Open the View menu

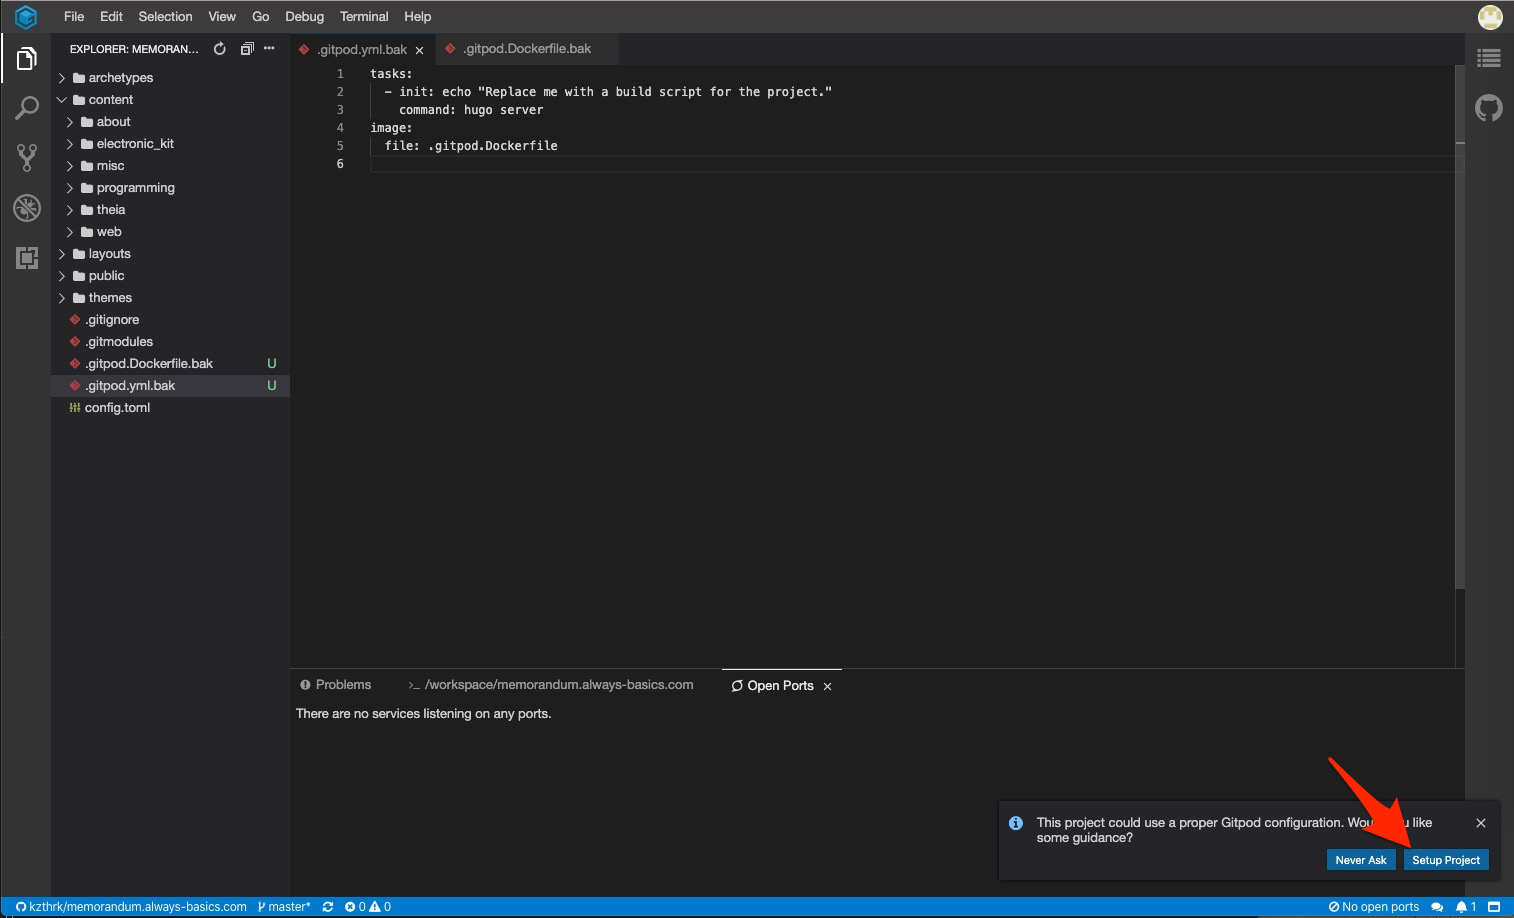point(222,17)
